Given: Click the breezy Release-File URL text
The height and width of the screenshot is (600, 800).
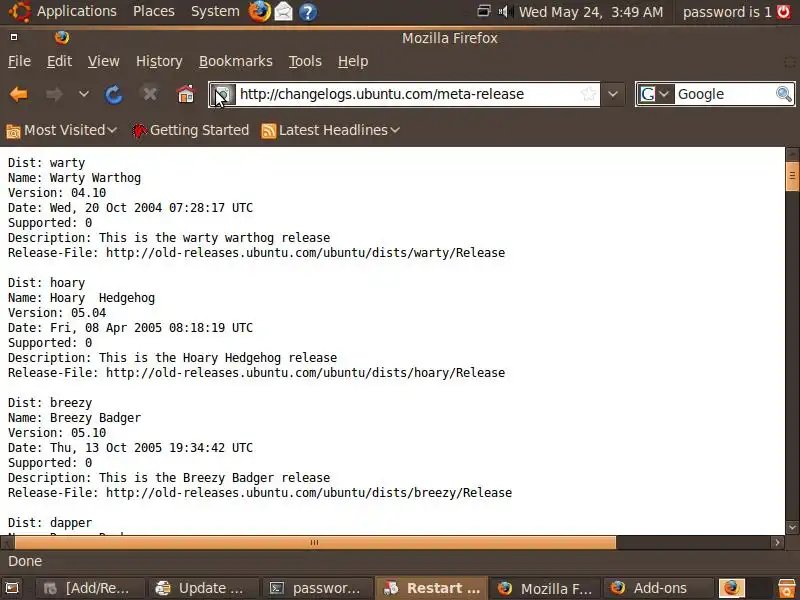Looking at the screenshot, I should tap(309, 493).
